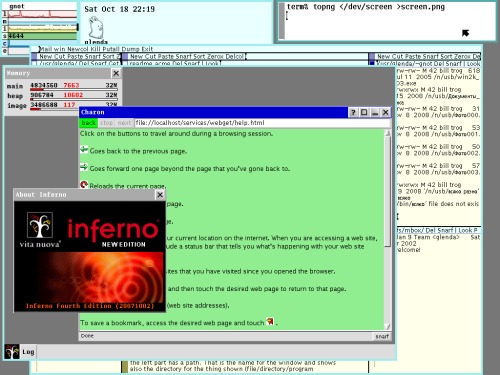Click the green back arrow icon in help page
The image size is (500, 375).
[x=84, y=150]
